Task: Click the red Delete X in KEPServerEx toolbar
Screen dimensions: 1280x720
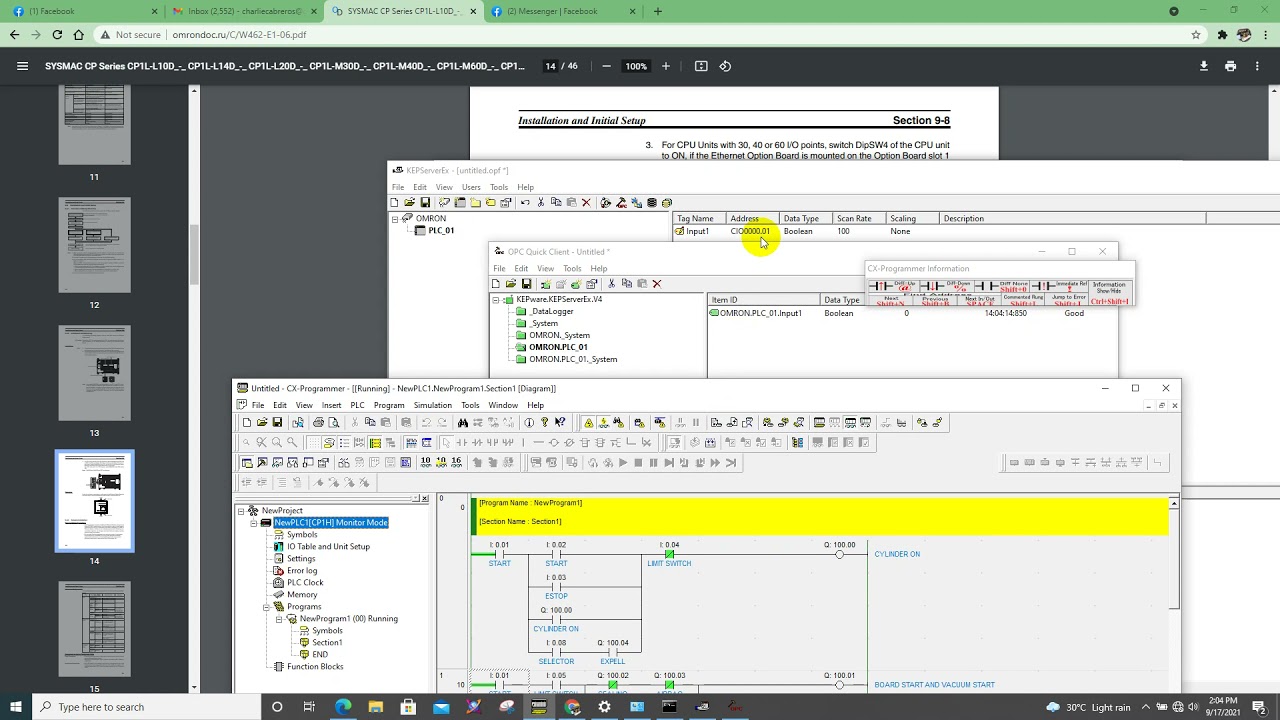Action: click(586, 203)
